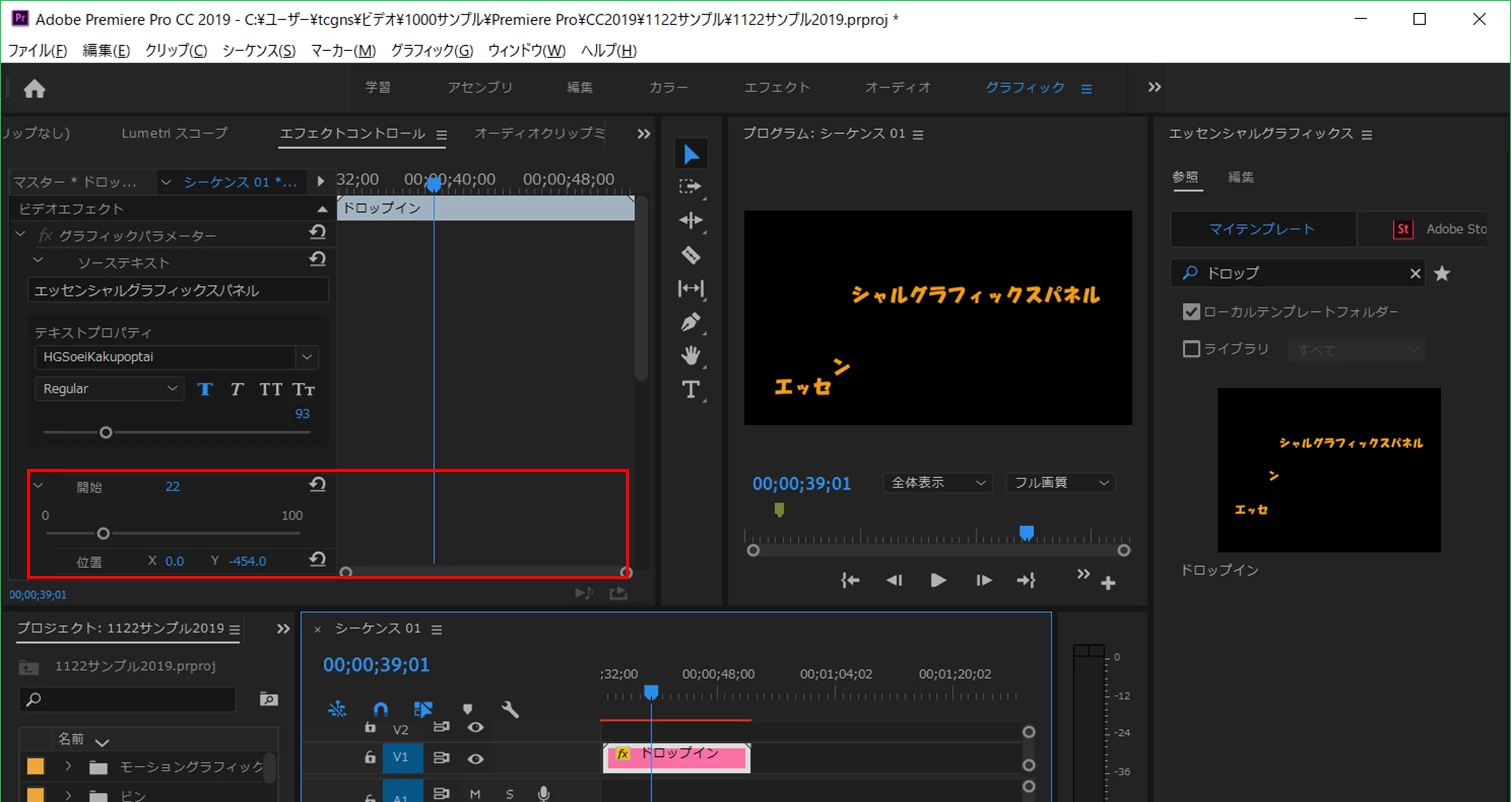Reset ソーステキスト parameter

[317, 260]
